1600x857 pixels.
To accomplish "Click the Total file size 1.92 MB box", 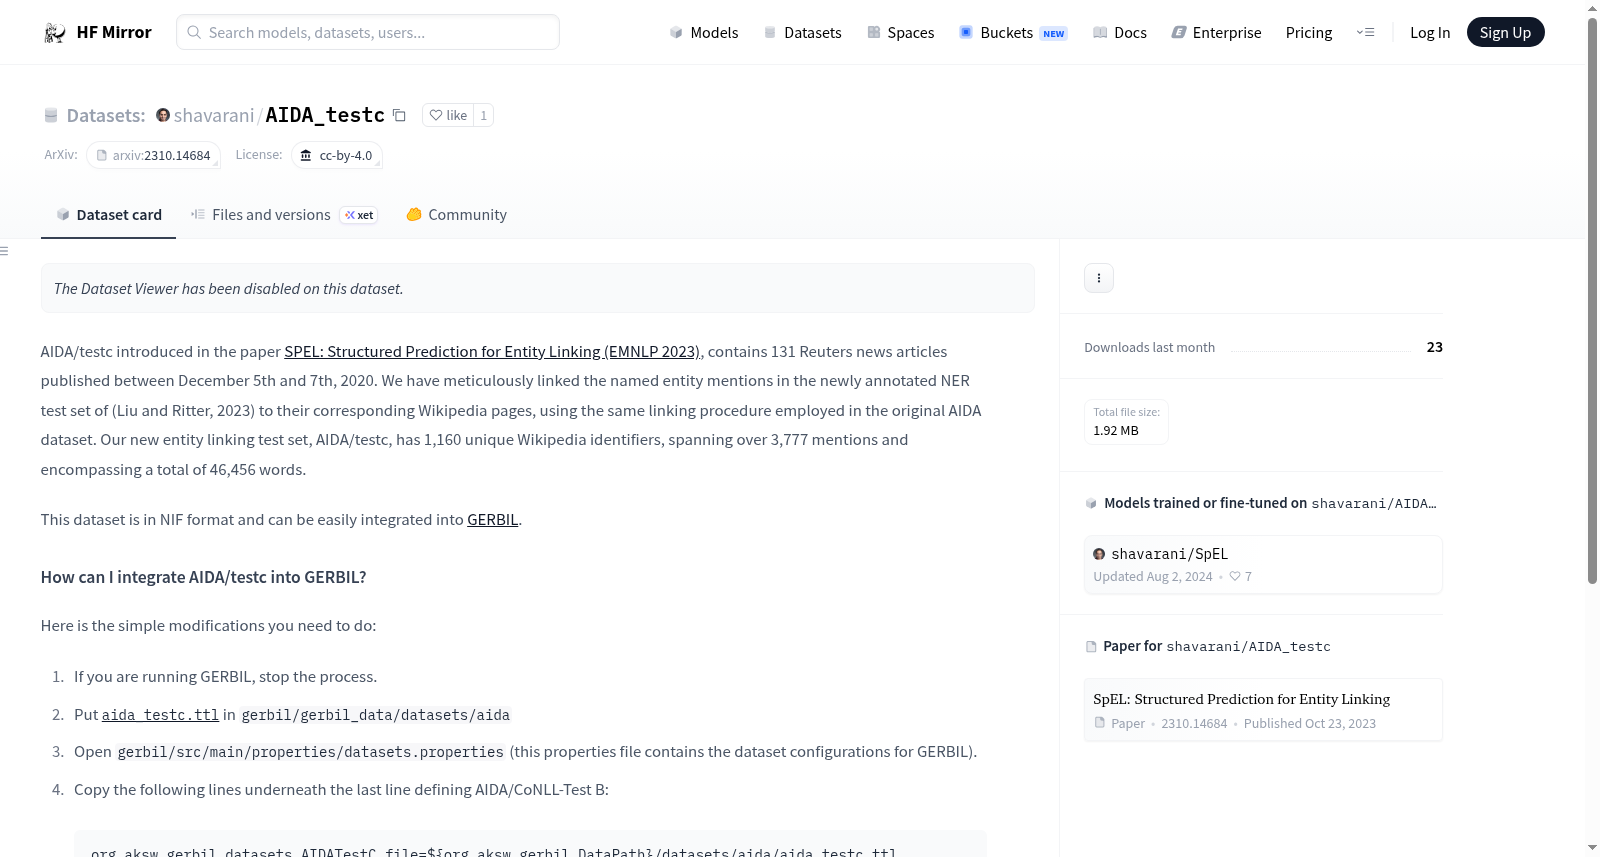I will point(1126,422).
